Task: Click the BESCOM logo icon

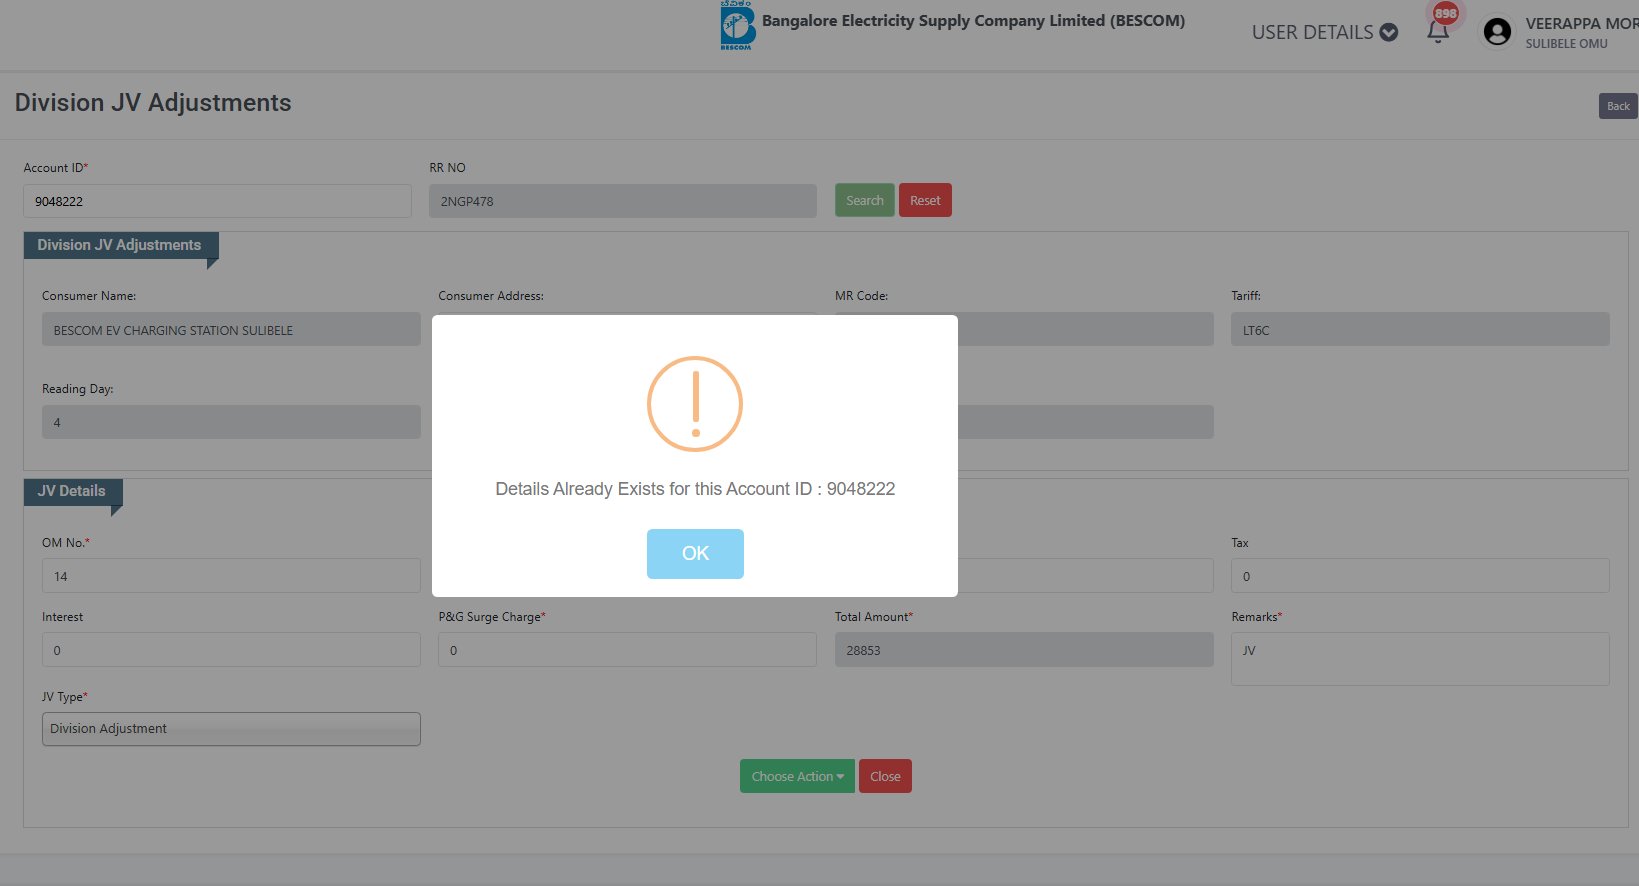Action: pos(737,25)
